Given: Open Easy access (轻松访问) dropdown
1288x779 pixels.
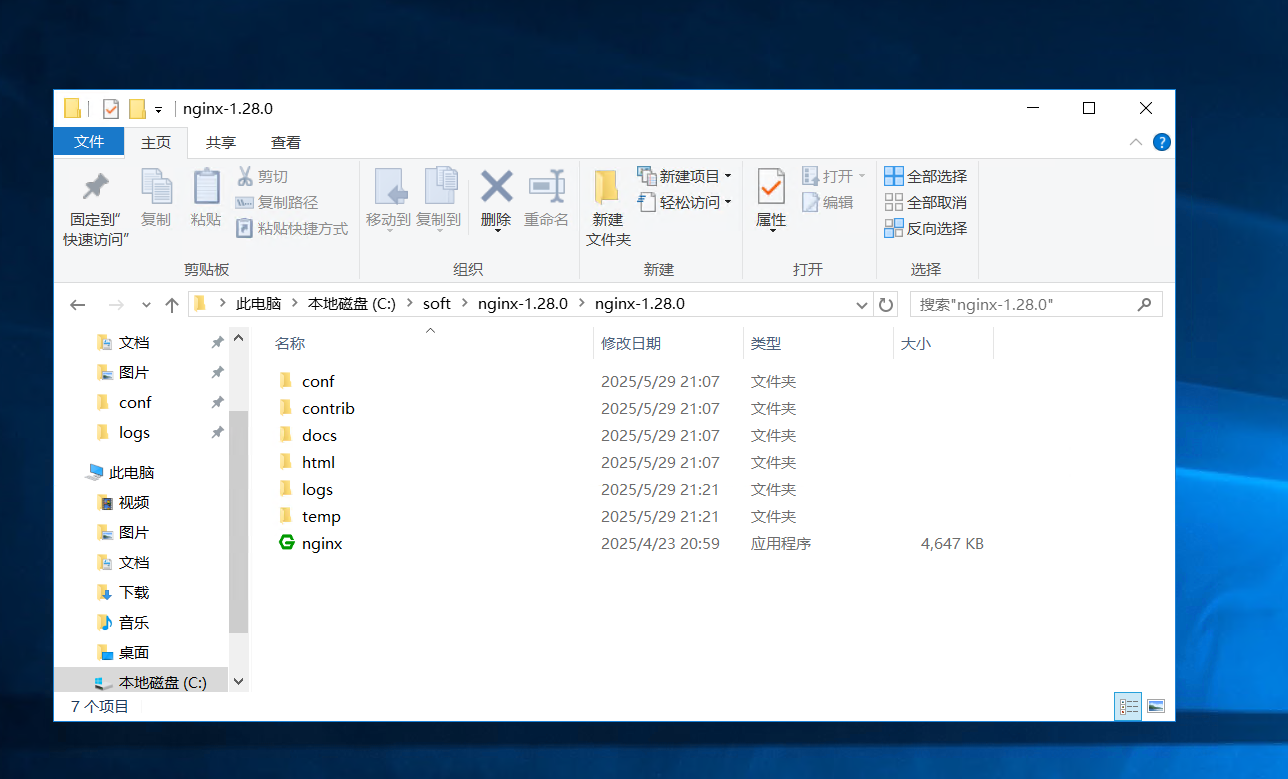Looking at the screenshot, I should point(685,202).
